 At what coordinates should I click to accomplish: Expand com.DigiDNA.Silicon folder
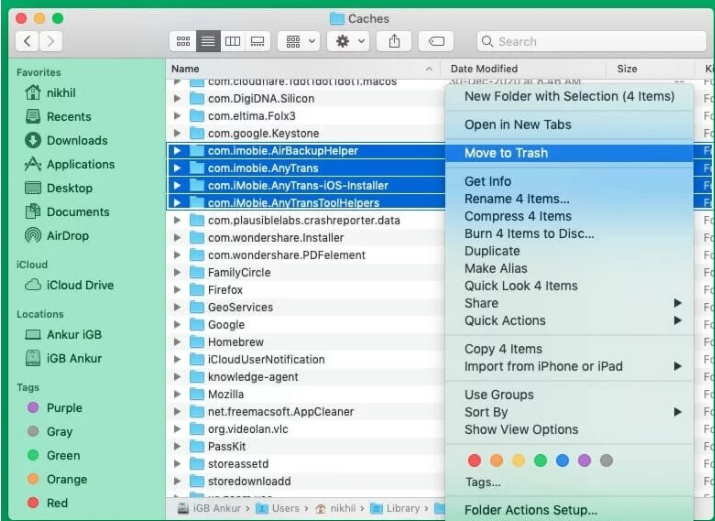pos(177,98)
